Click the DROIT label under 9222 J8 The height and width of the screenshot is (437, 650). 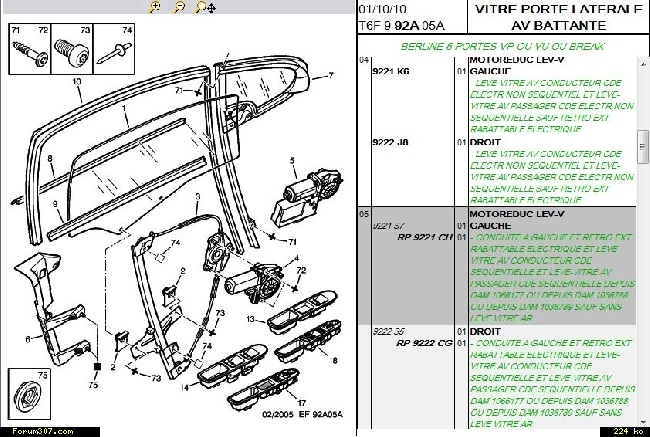[x=485, y=142]
